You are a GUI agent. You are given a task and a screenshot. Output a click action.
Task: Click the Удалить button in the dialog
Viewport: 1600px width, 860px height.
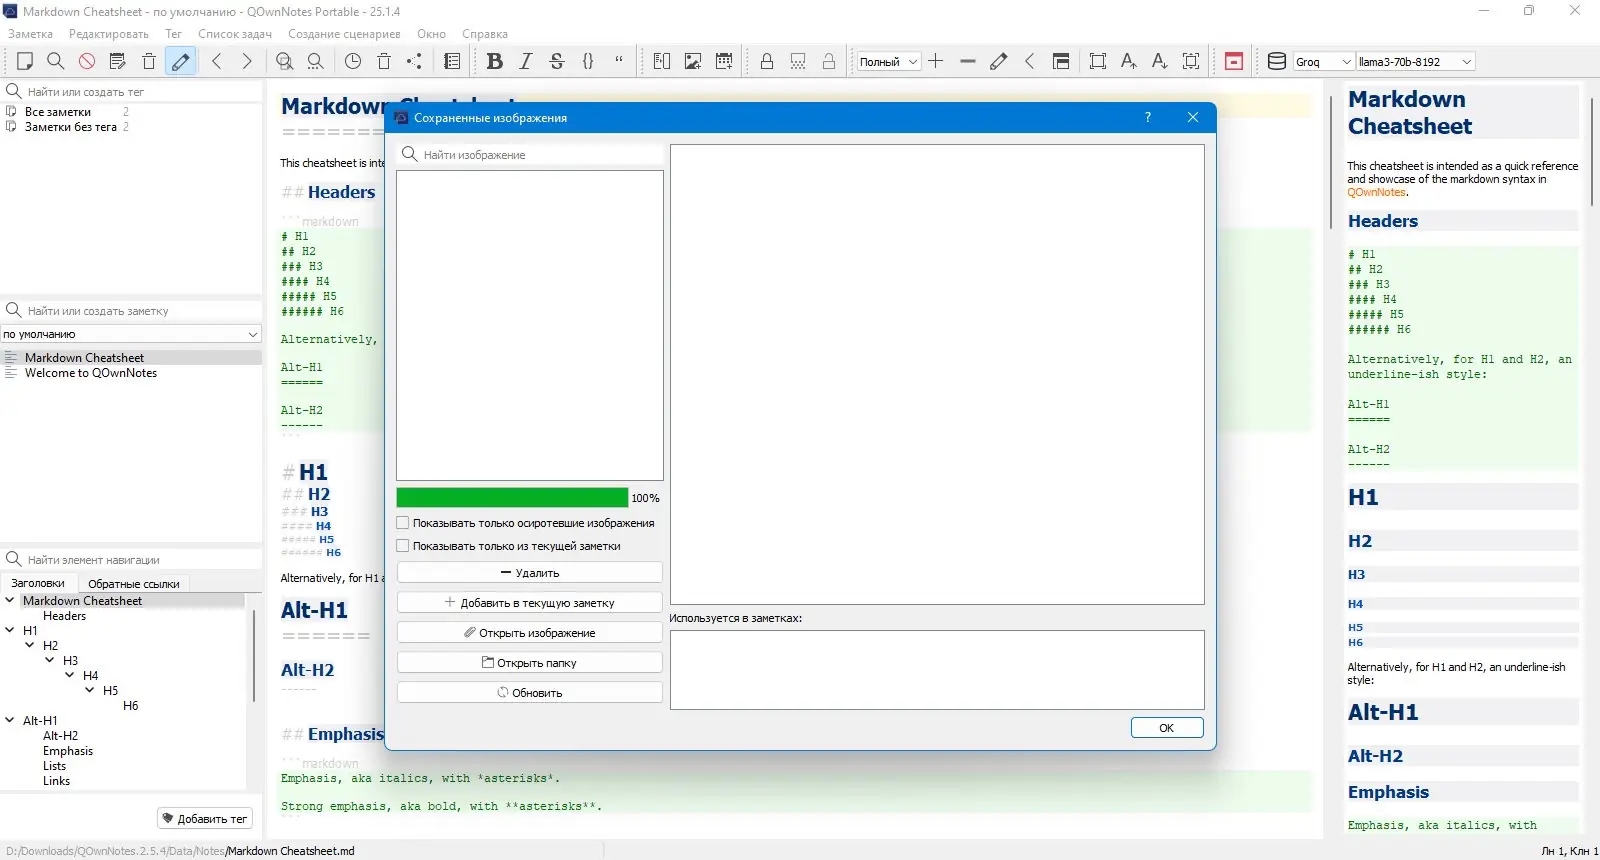[530, 573]
